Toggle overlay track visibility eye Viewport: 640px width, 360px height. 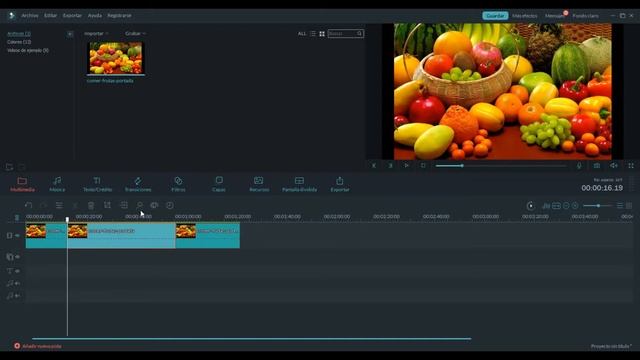18,257
